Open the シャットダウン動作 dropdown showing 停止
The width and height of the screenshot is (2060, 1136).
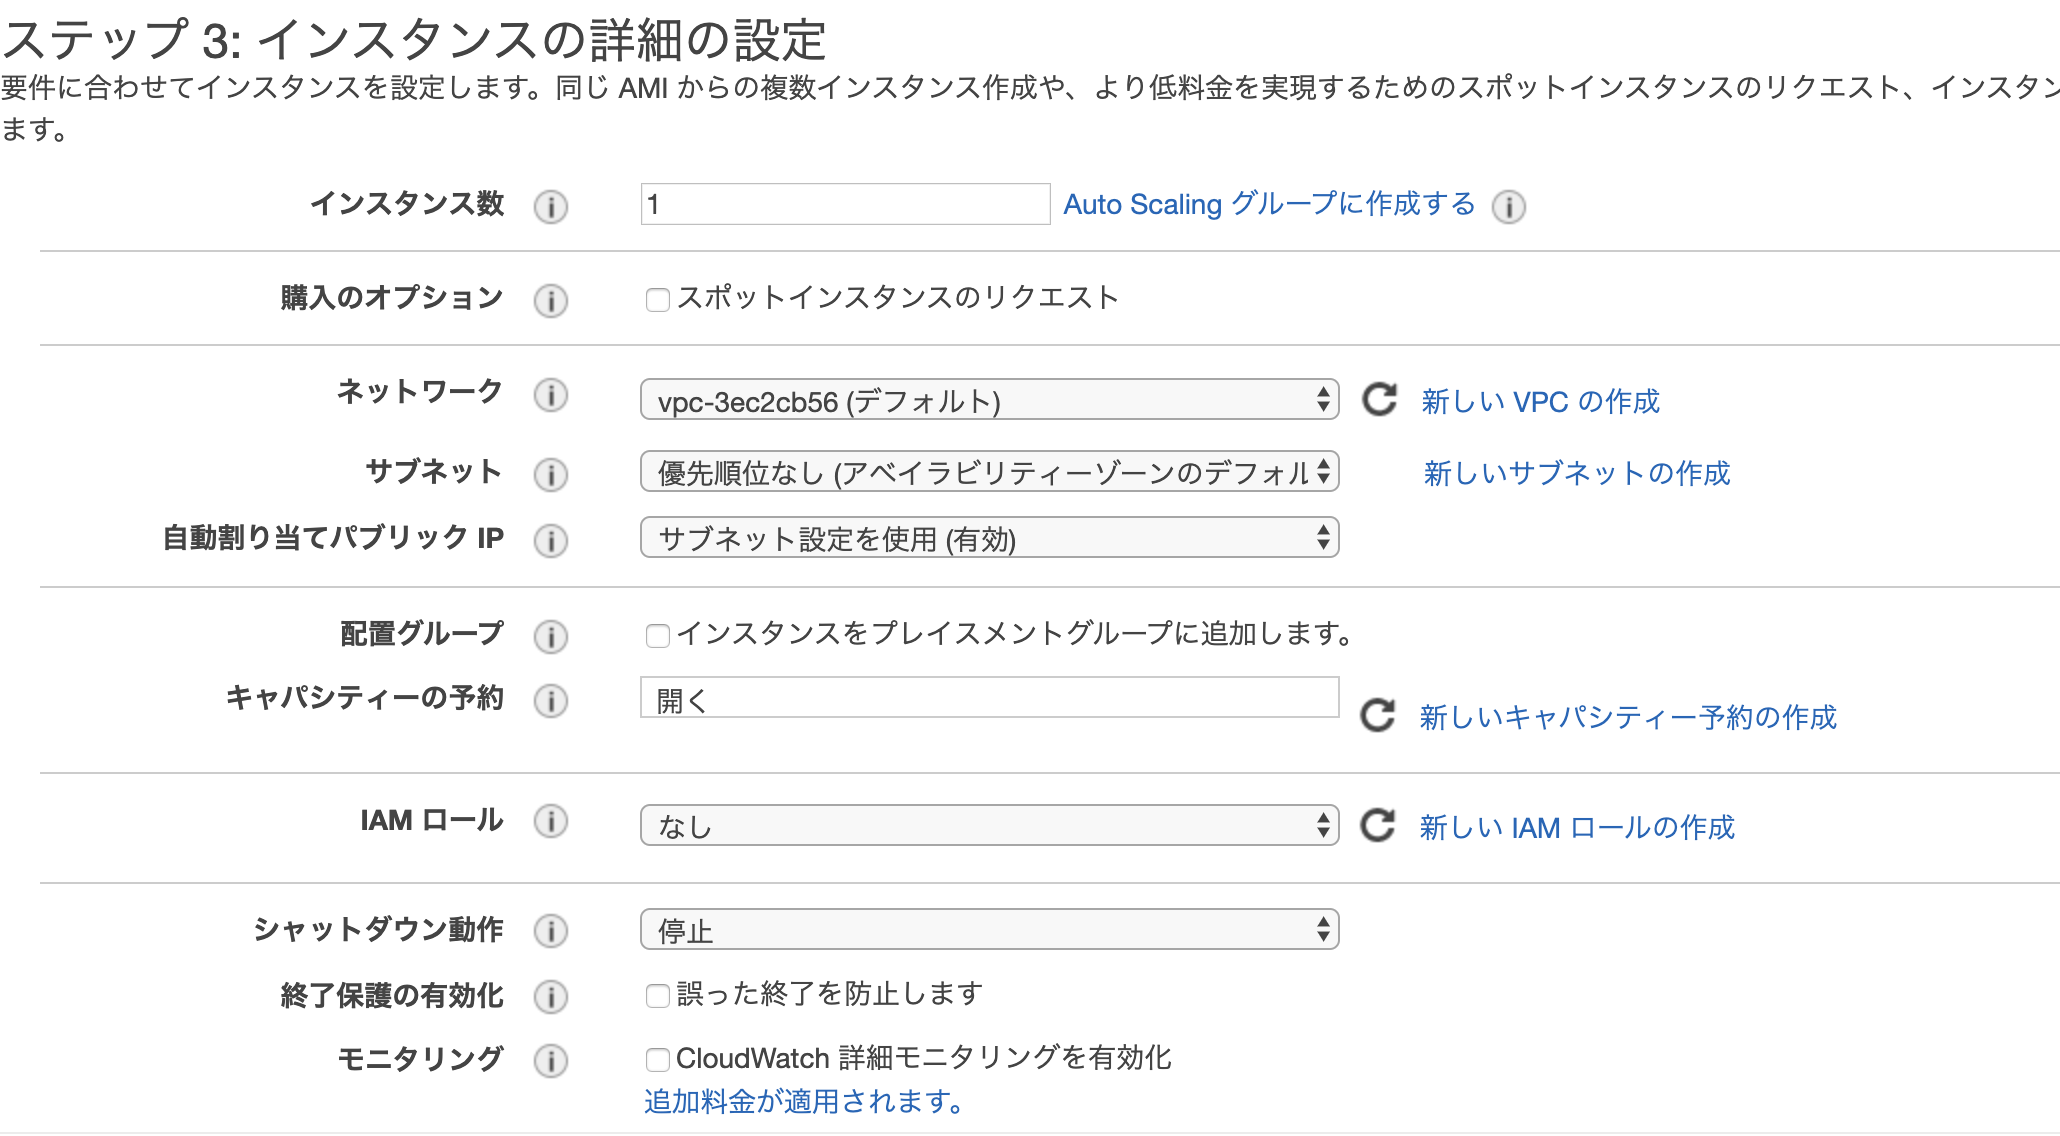pyautogui.click(x=988, y=930)
